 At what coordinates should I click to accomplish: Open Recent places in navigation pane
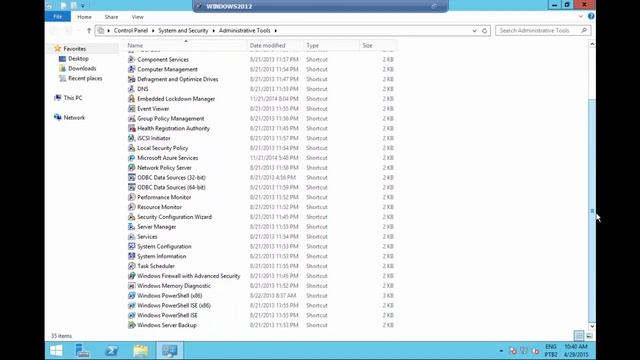[85, 78]
